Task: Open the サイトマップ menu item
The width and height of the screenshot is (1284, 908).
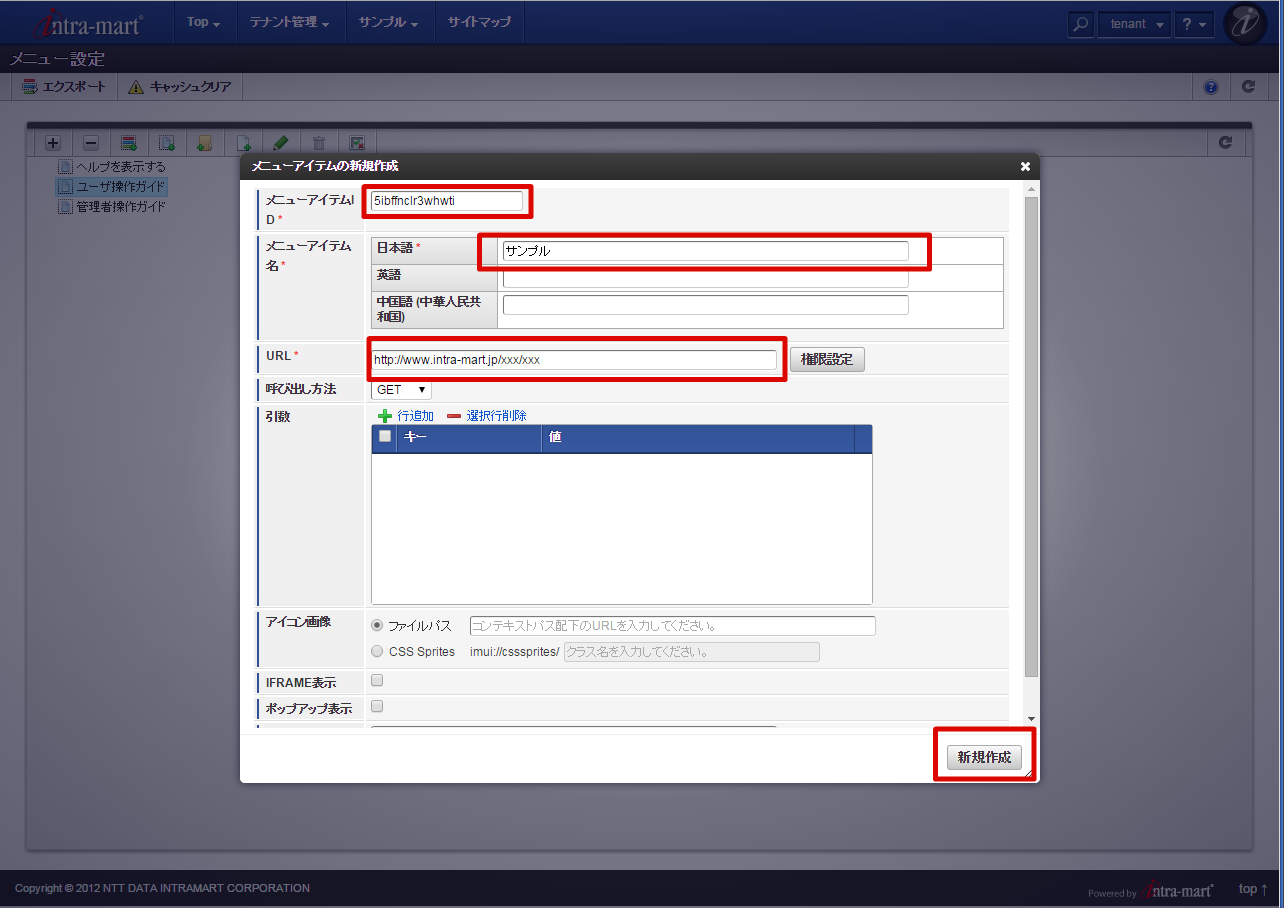Action: pos(479,23)
